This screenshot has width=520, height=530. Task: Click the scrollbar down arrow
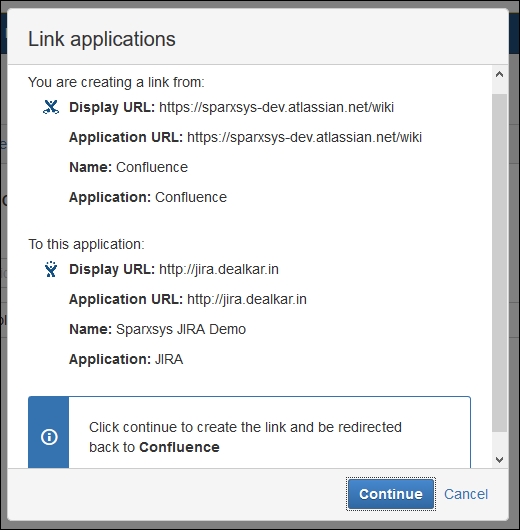(499, 459)
